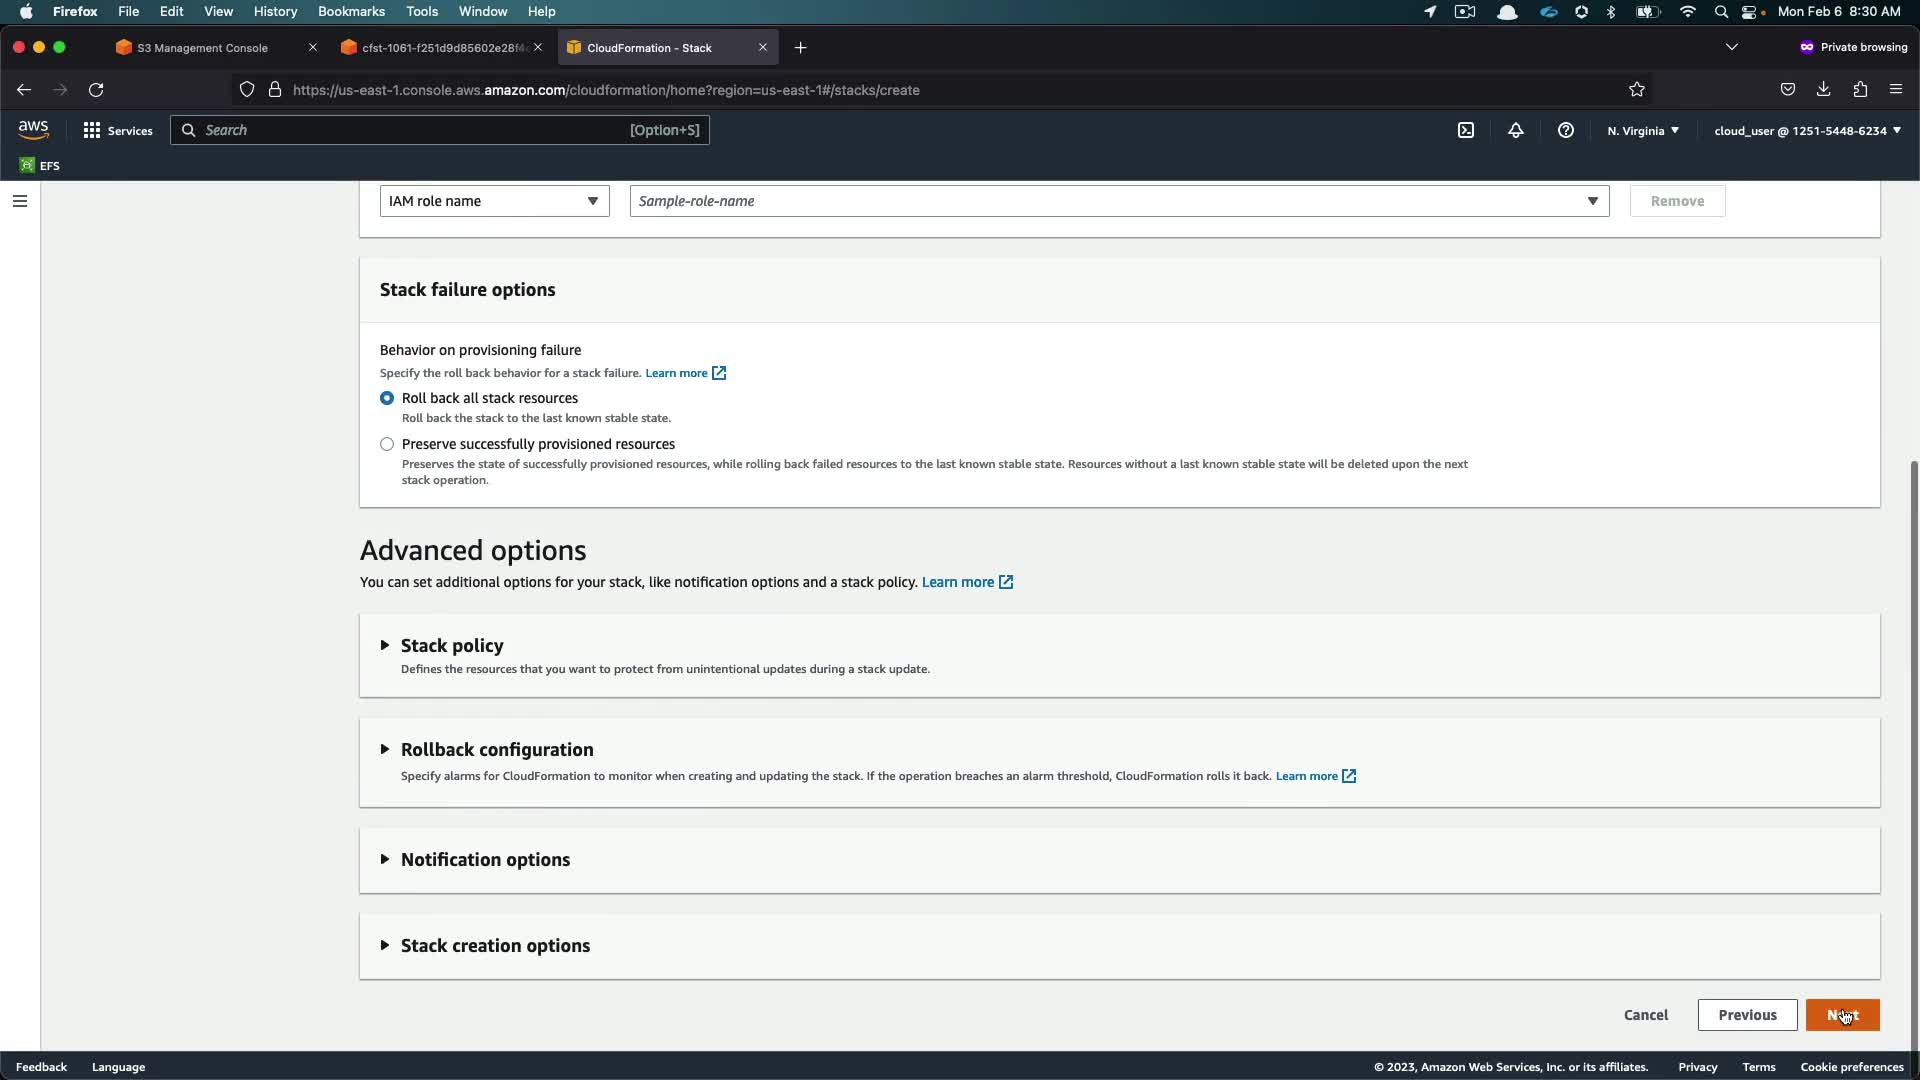
Task: Select Preserve successfully provisioned resources option
Action: click(x=387, y=444)
